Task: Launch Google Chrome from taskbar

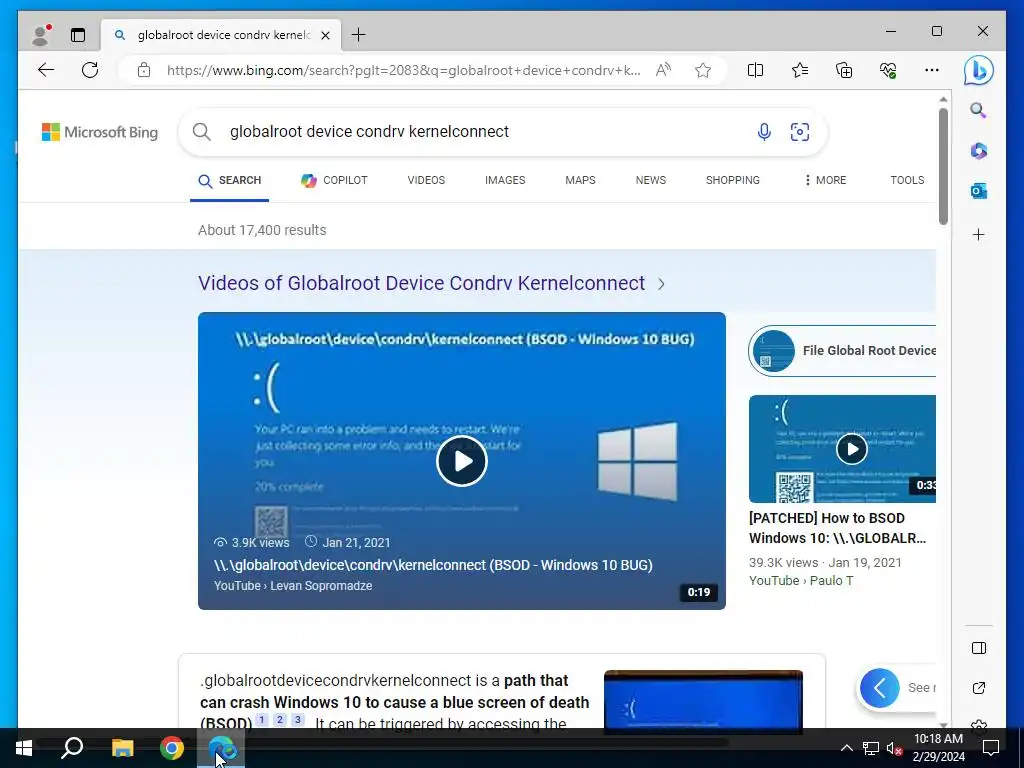Action: pos(172,748)
